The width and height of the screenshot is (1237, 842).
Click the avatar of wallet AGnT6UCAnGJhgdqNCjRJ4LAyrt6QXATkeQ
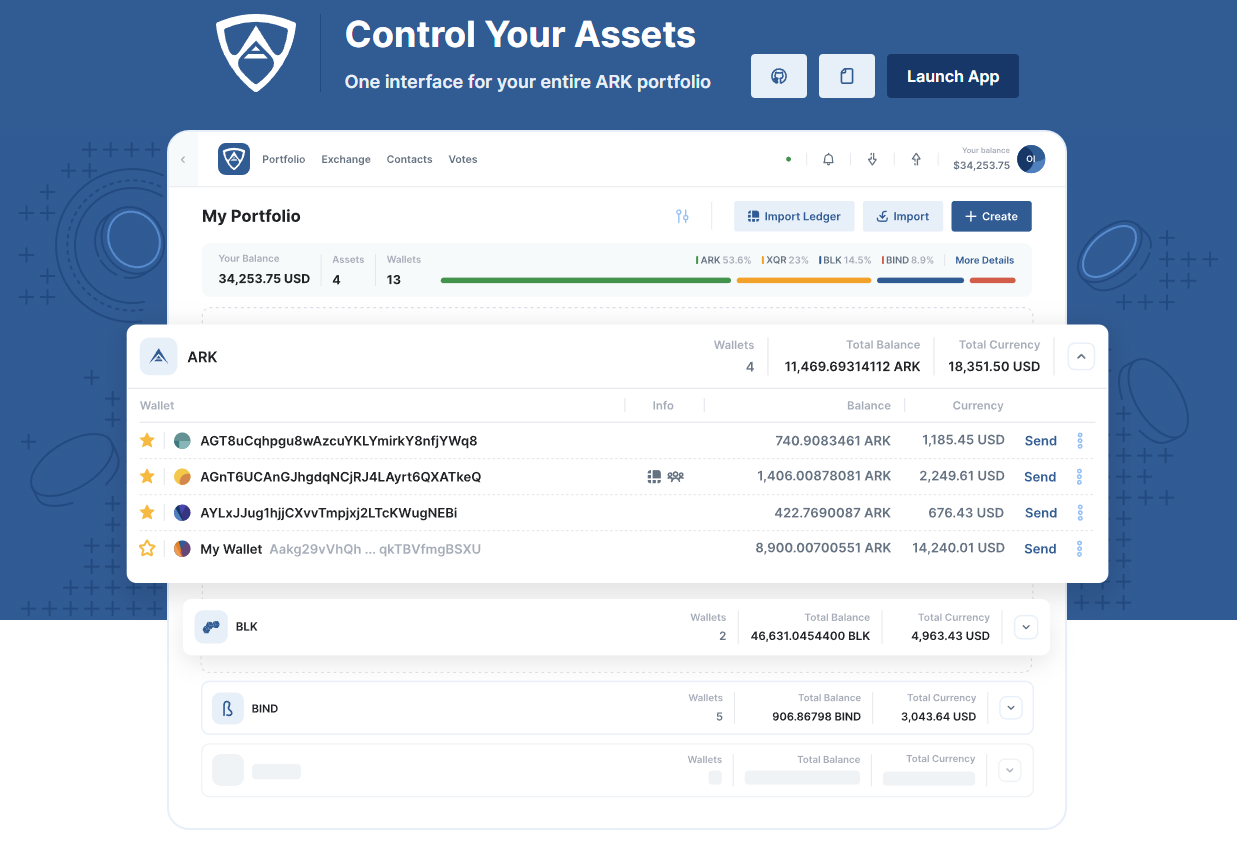click(x=182, y=477)
